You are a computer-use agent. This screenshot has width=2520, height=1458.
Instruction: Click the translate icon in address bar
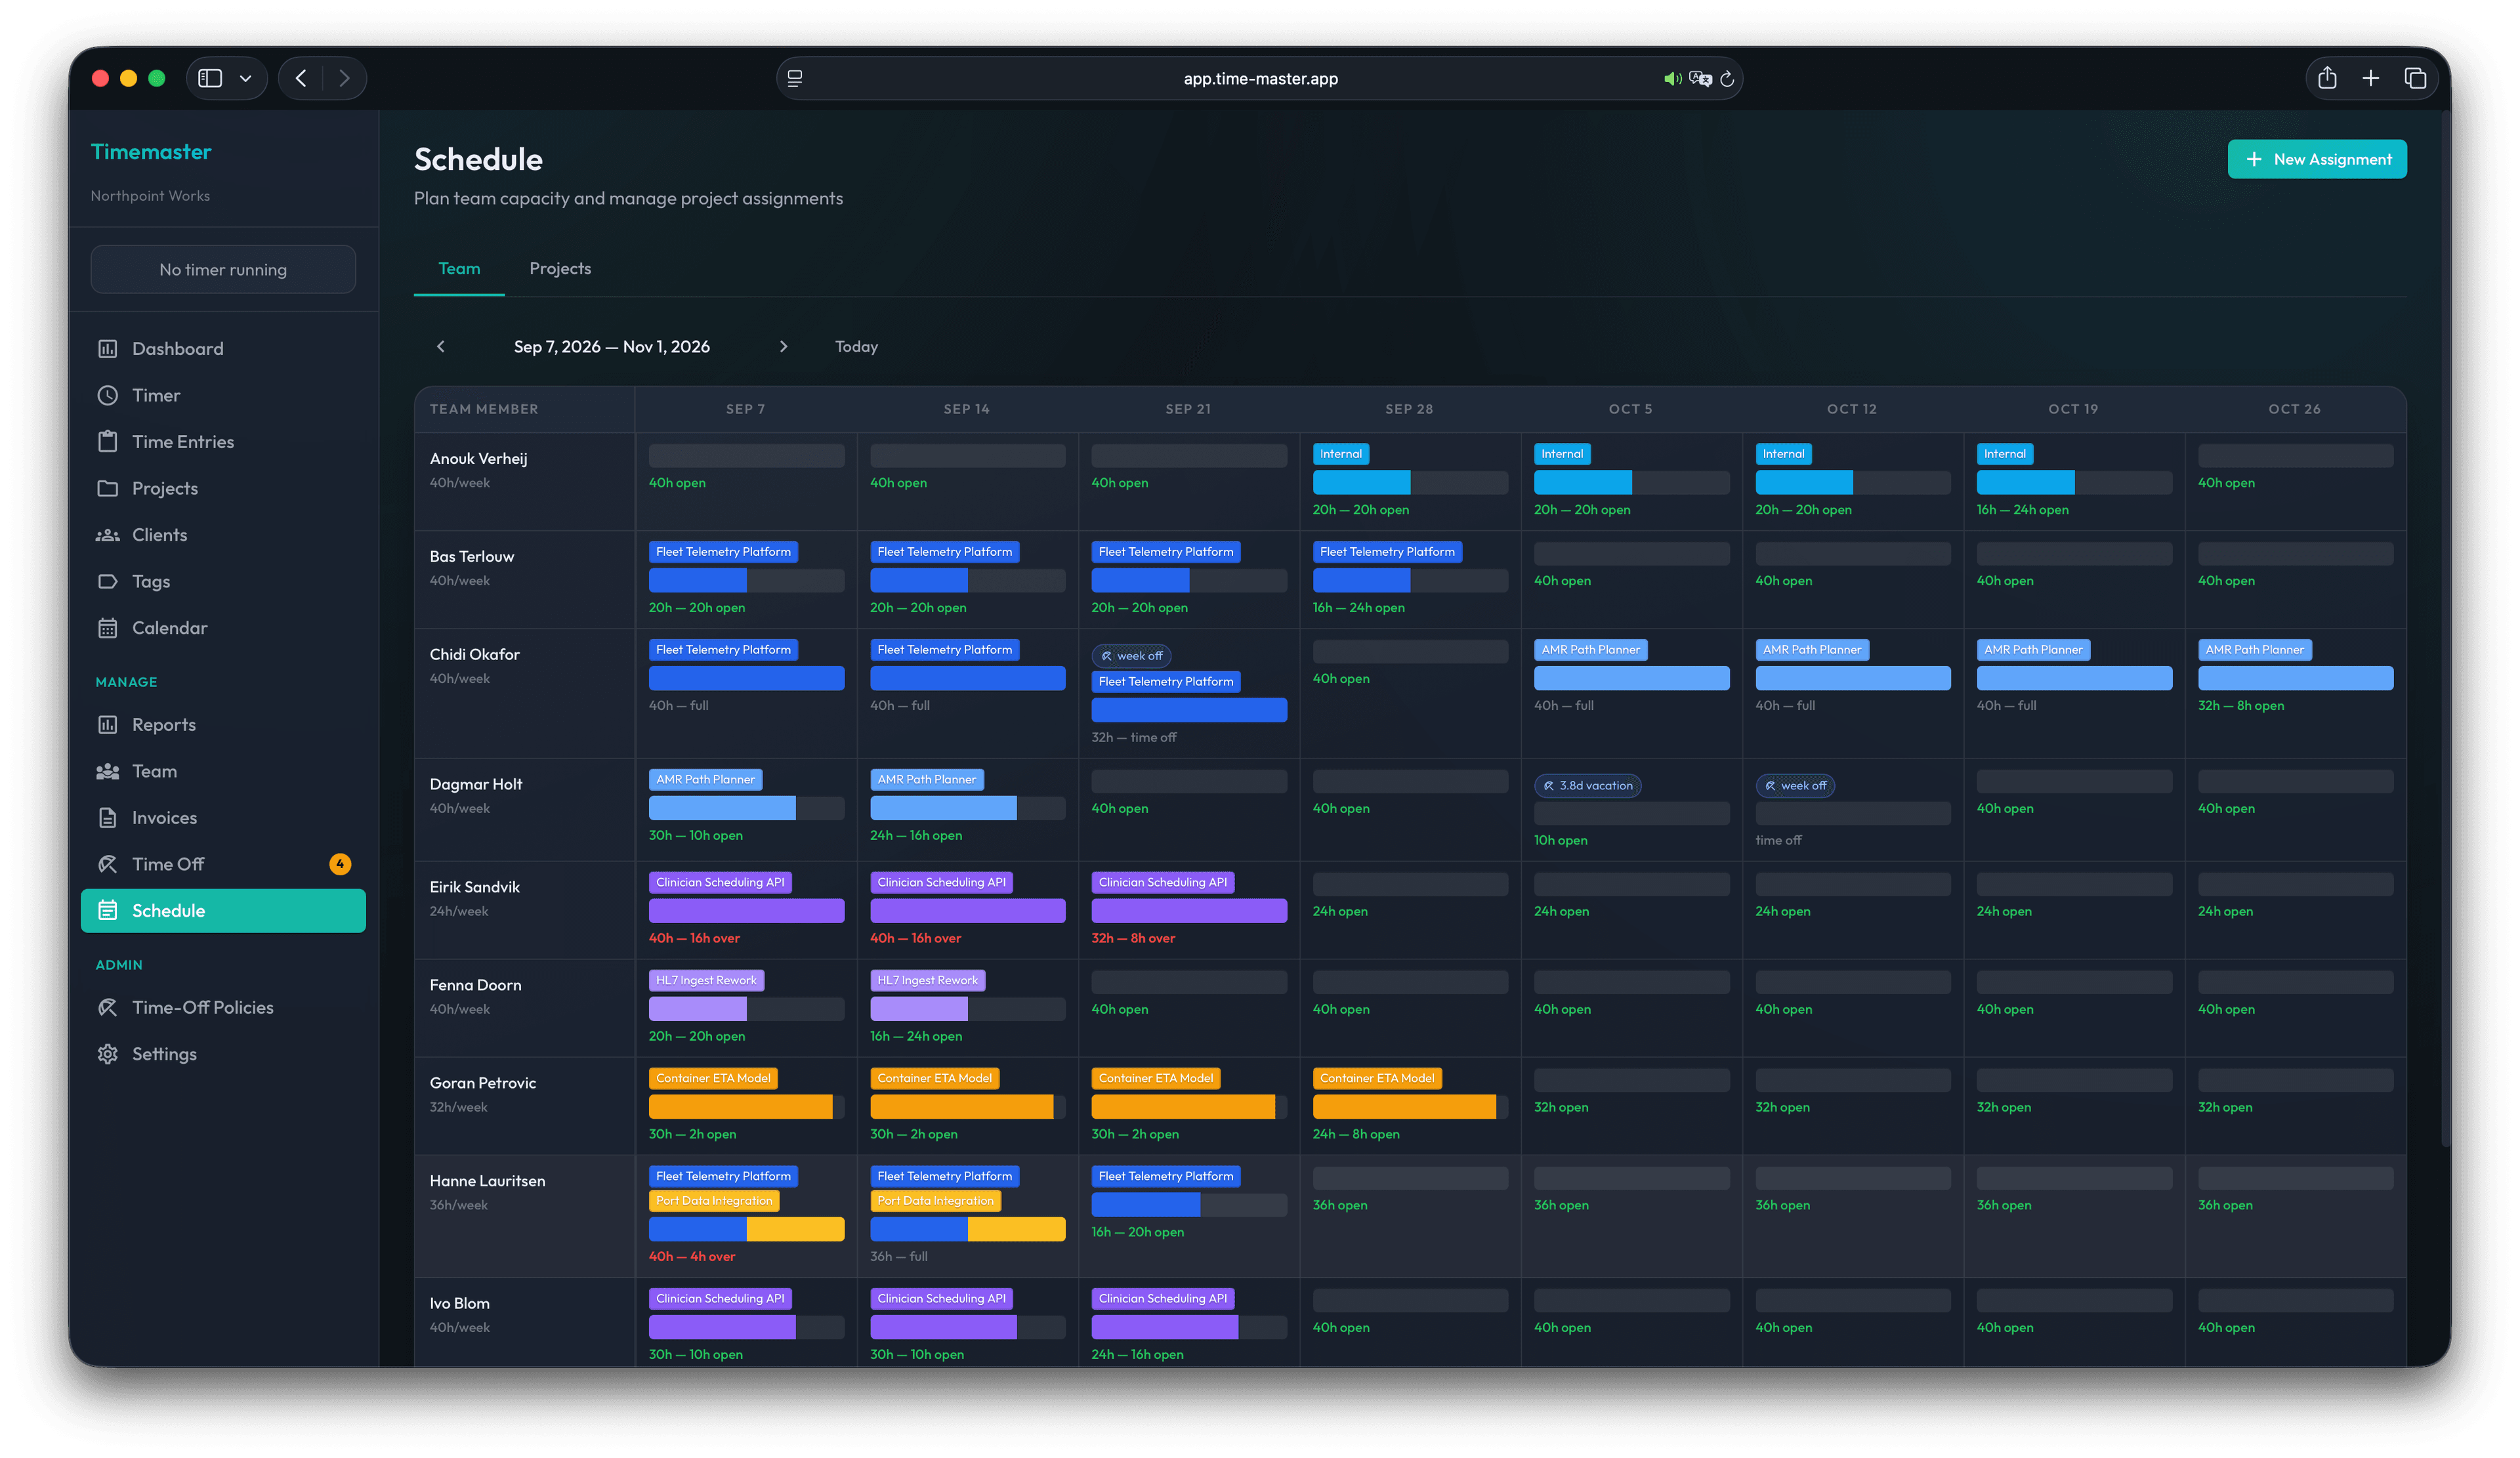coord(1700,78)
